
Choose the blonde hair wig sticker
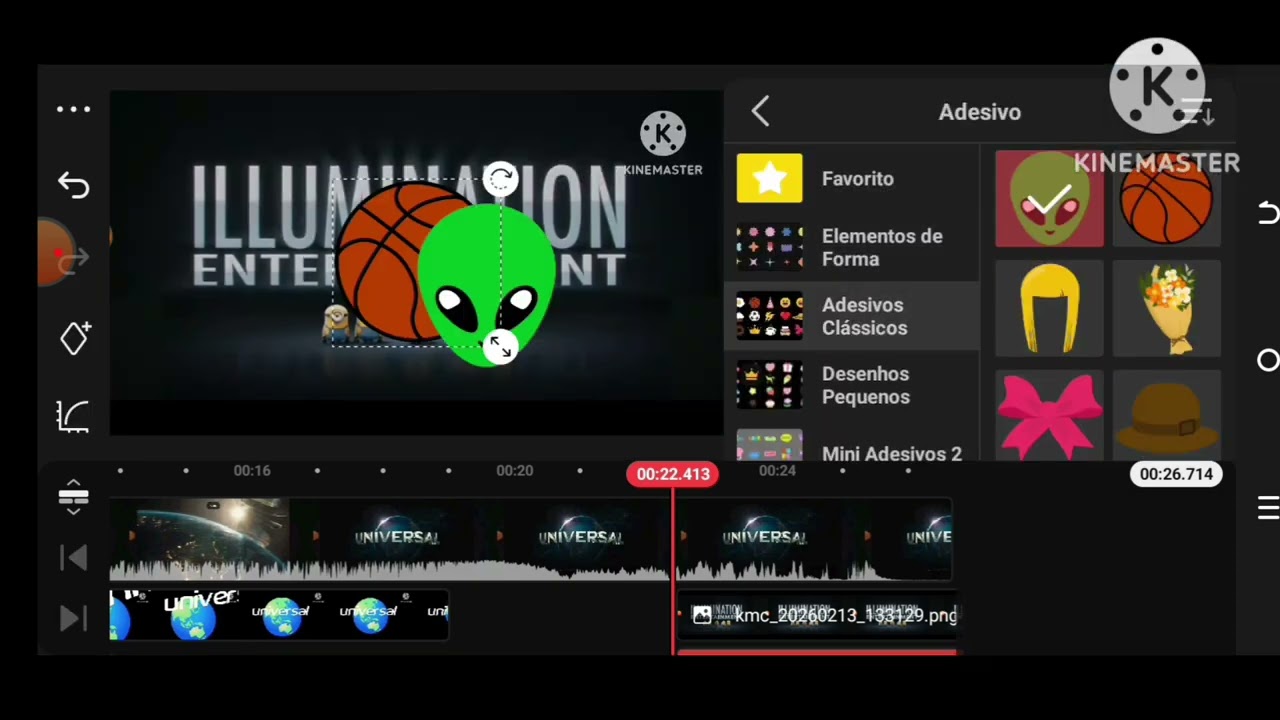(1049, 309)
